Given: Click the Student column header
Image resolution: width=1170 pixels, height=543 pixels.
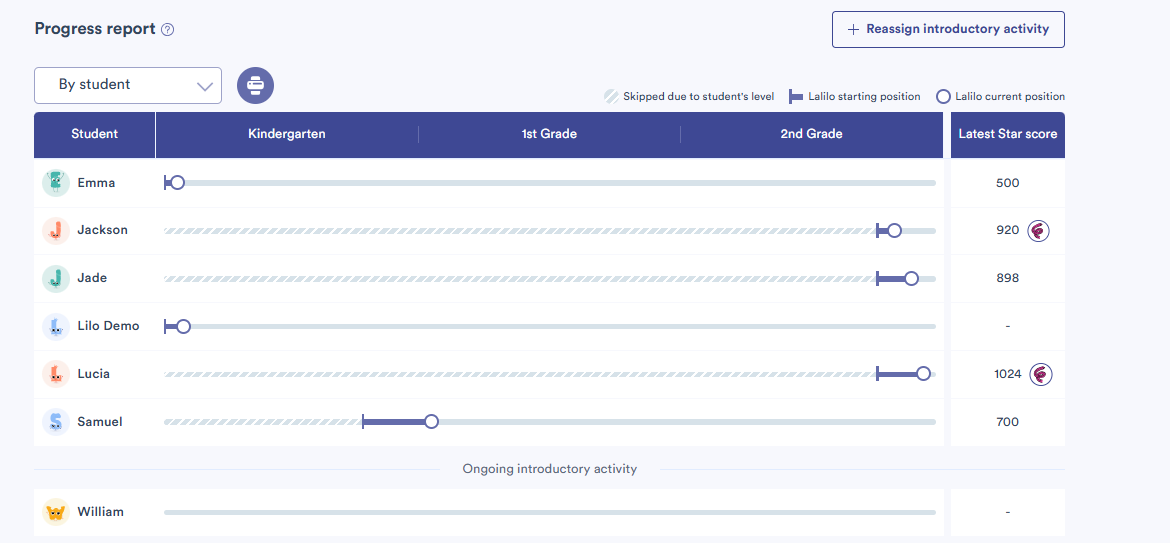Looking at the screenshot, I should (x=95, y=134).
